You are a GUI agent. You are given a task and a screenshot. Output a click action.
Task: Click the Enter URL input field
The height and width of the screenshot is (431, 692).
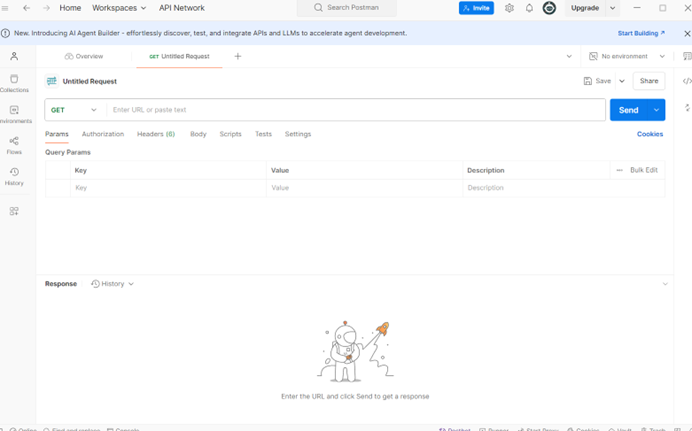[356, 110]
